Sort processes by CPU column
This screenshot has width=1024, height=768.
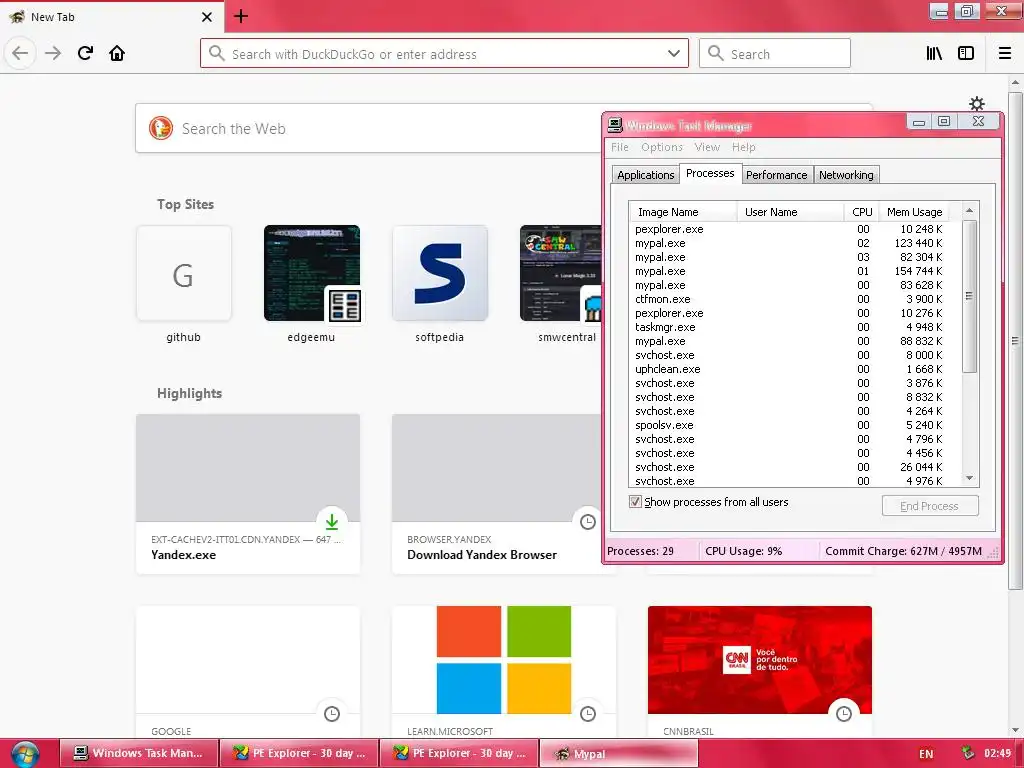pos(861,212)
